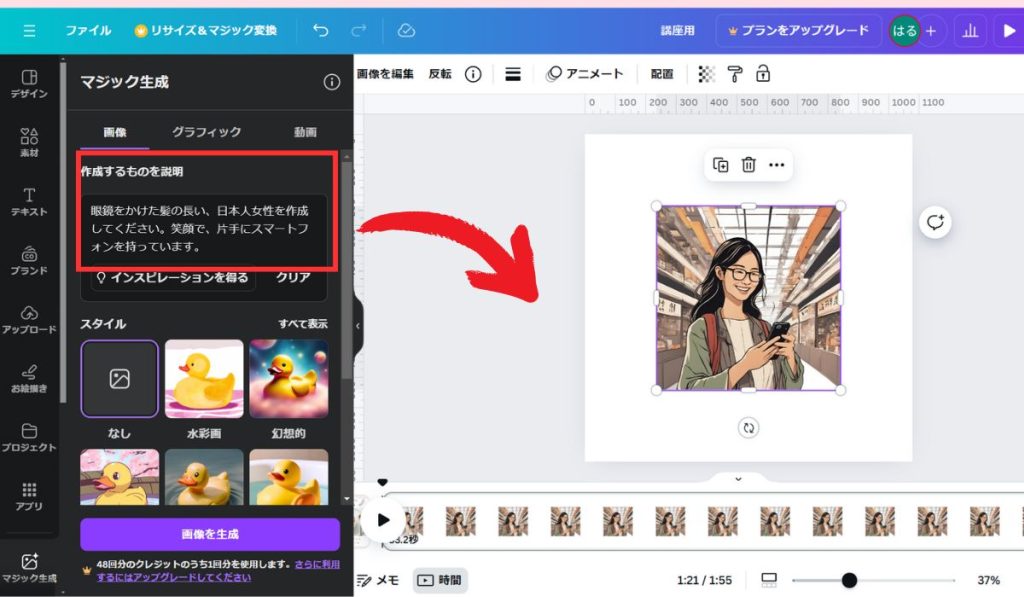
Task: Toggle the 時間 duration view
Action: 440,580
